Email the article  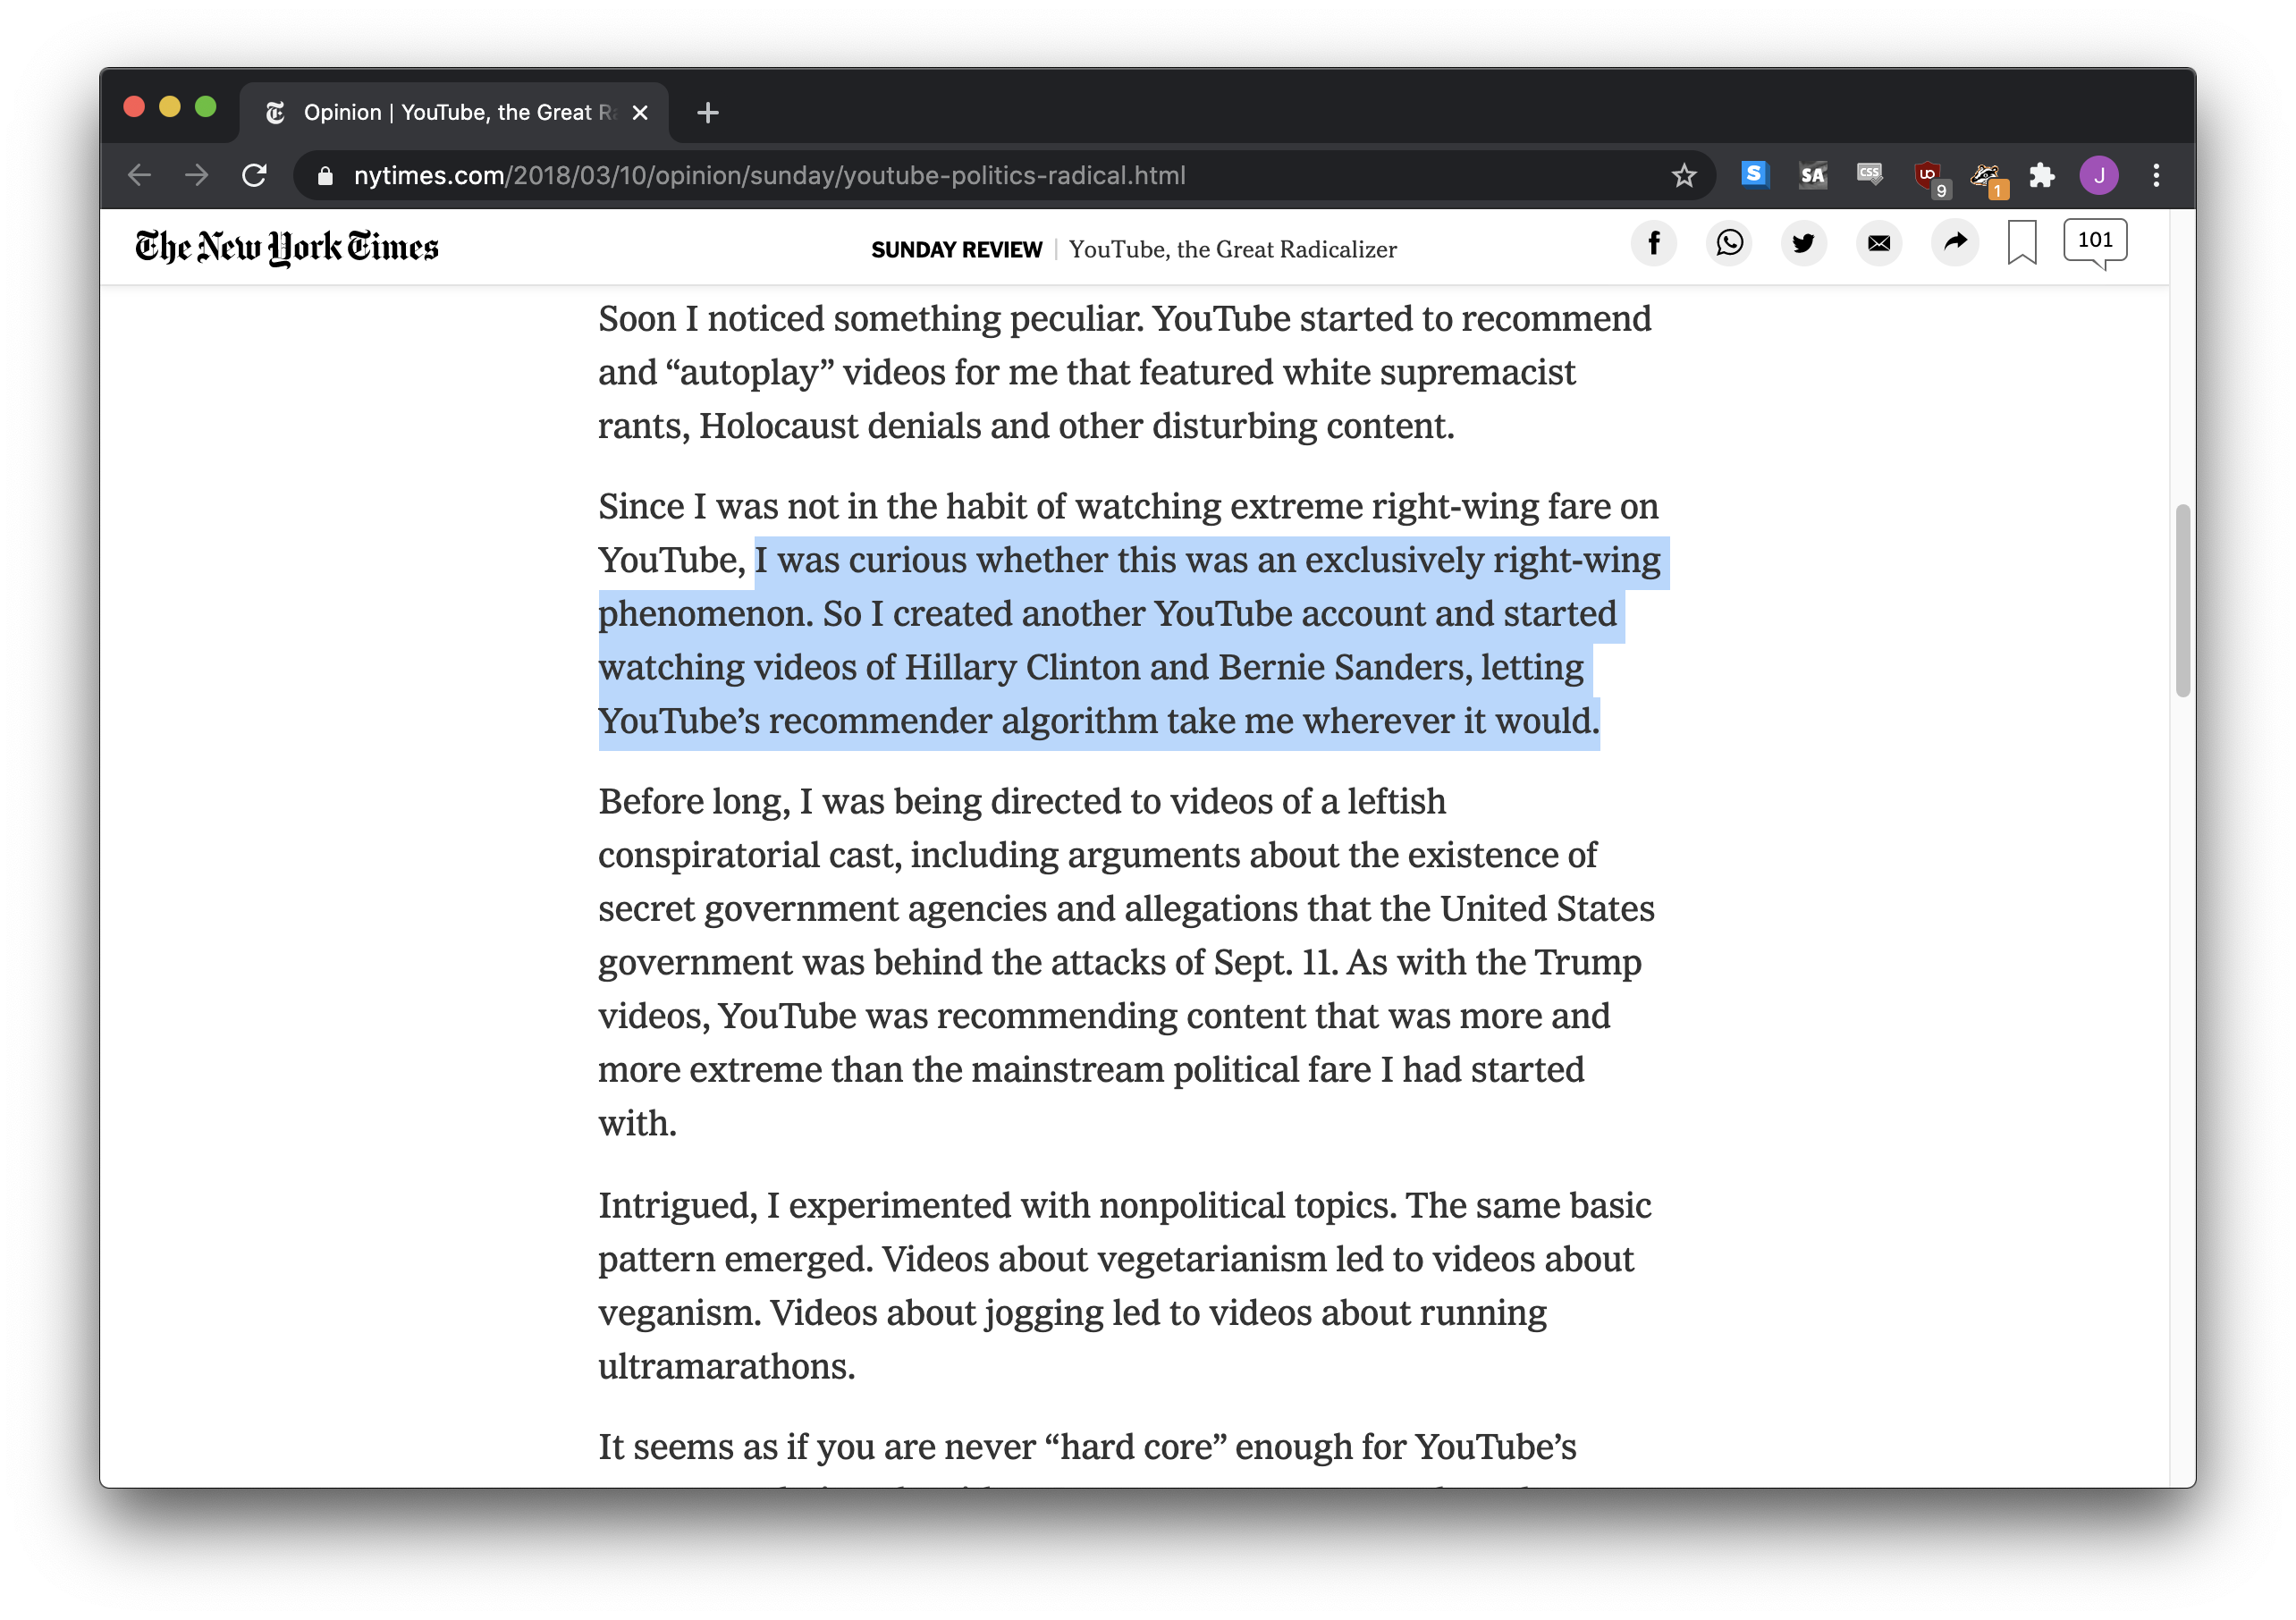pyautogui.click(x=1879, y=243)
